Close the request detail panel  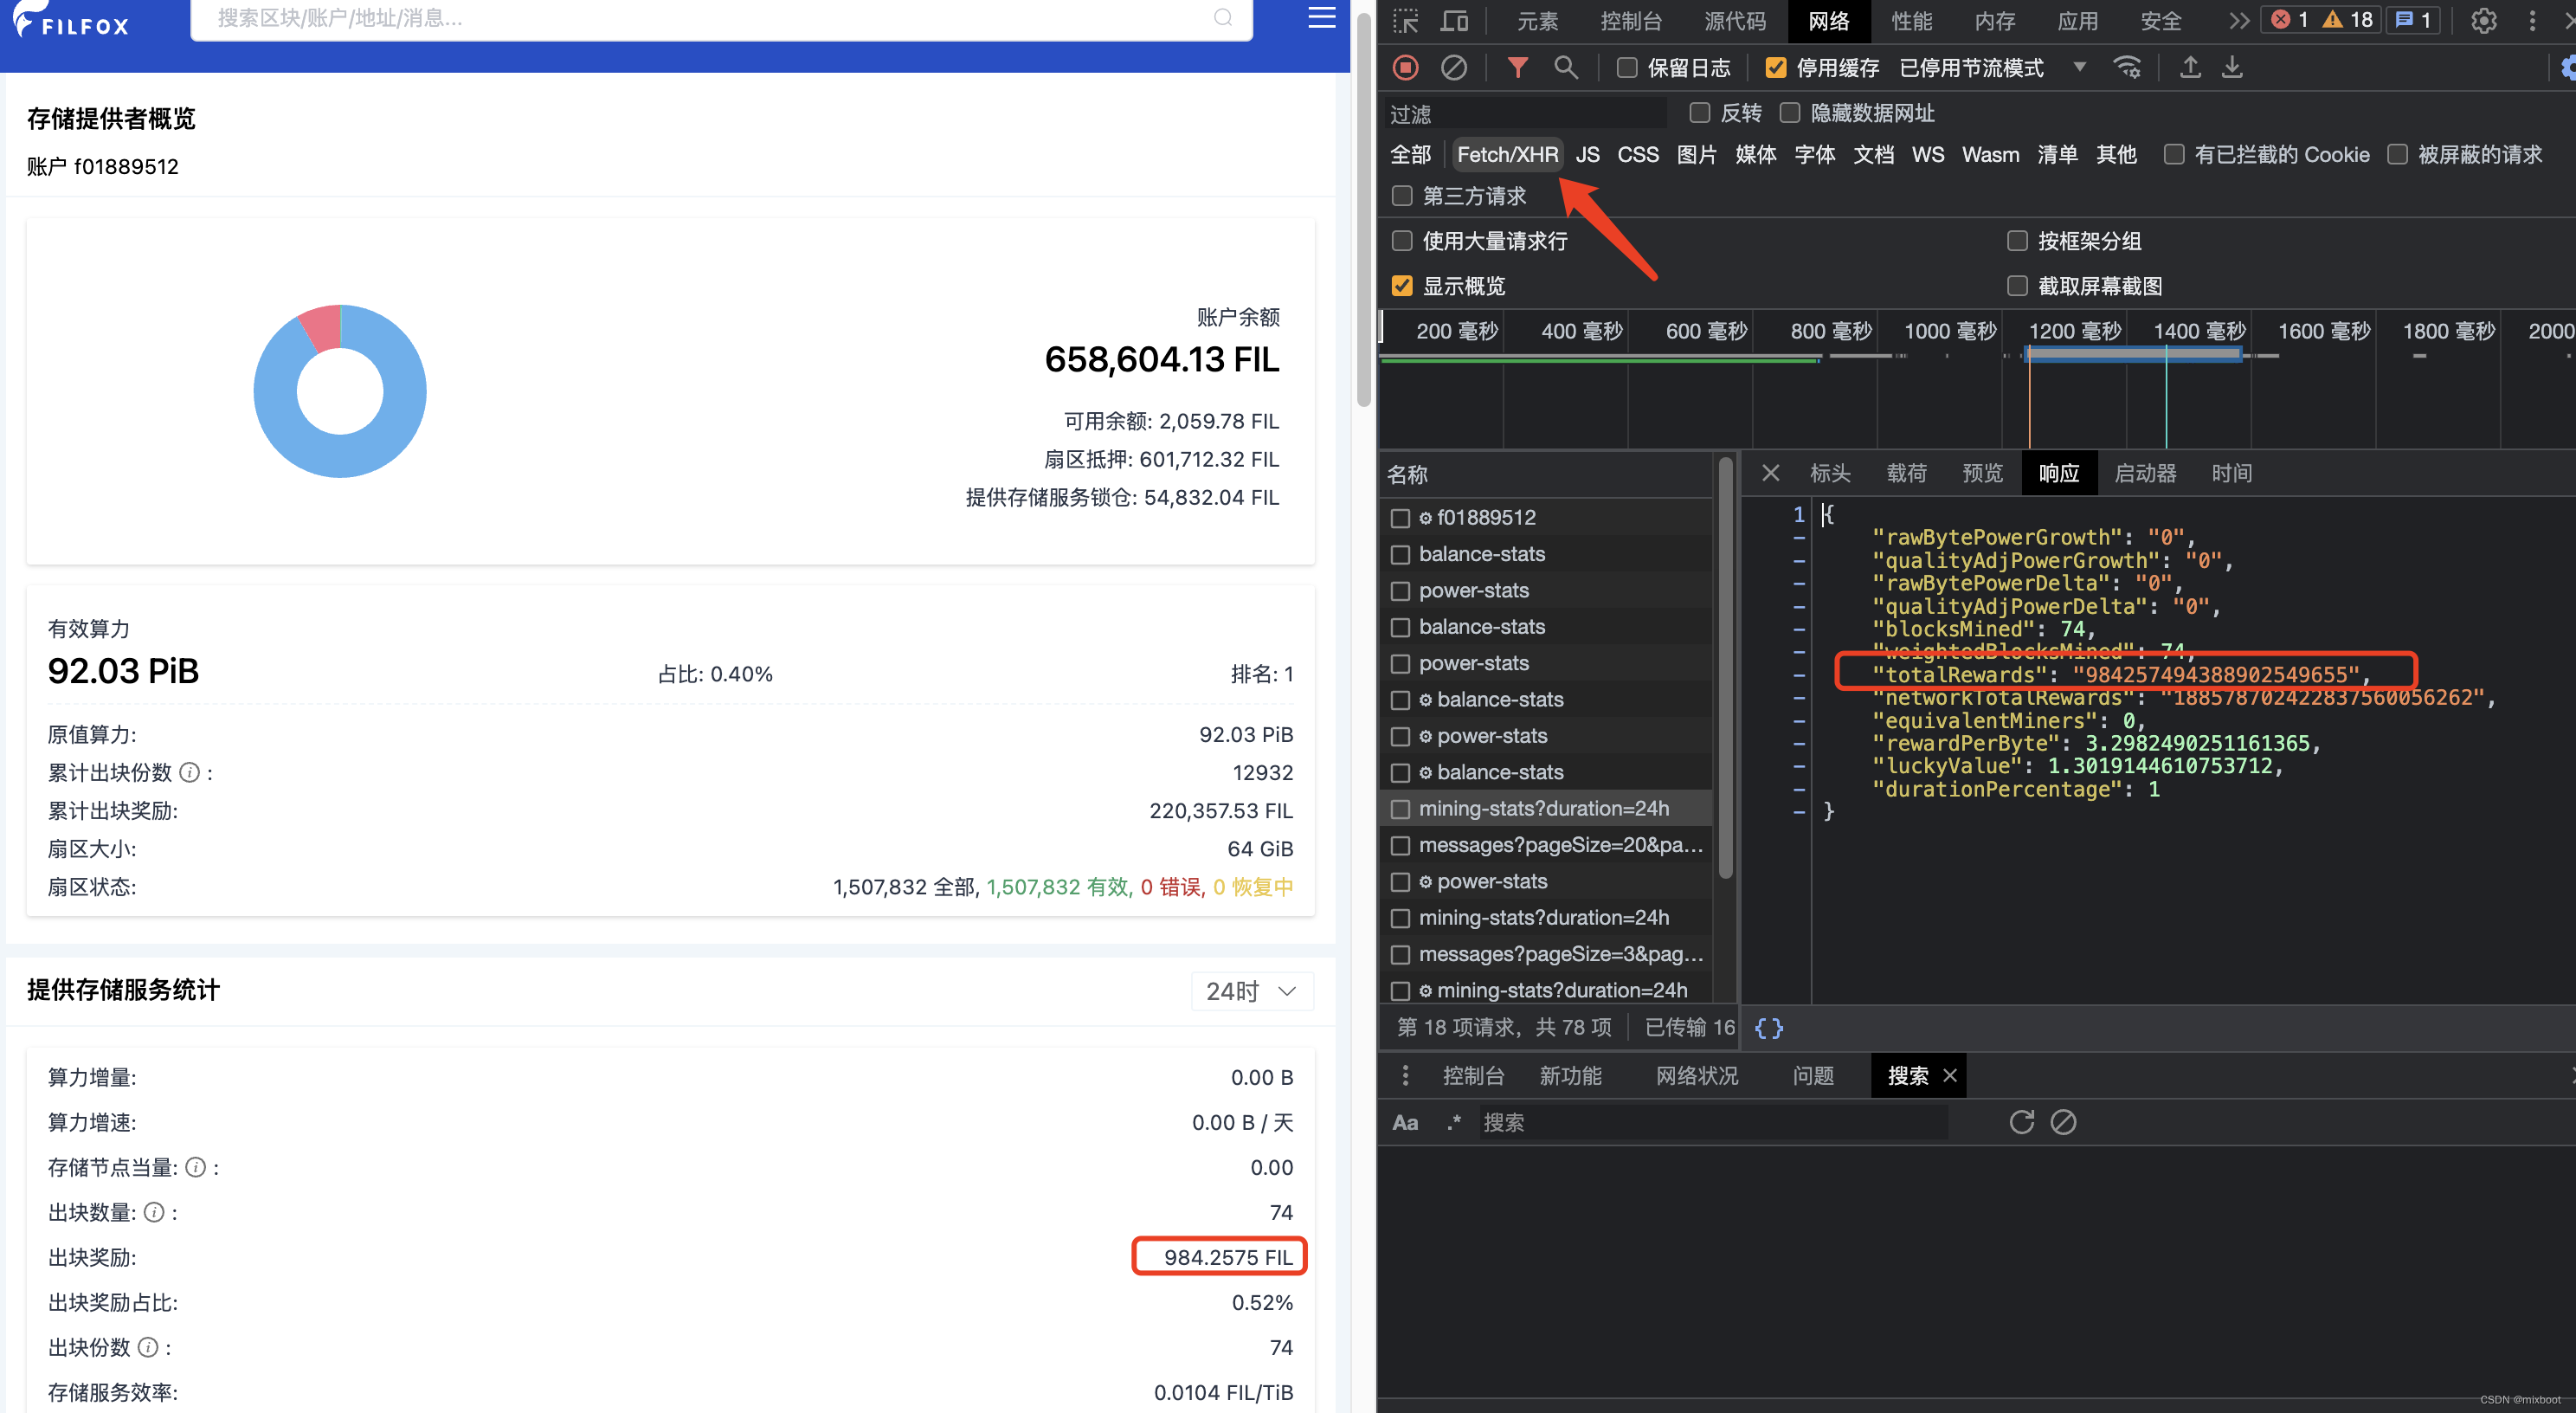(1770, 473)
